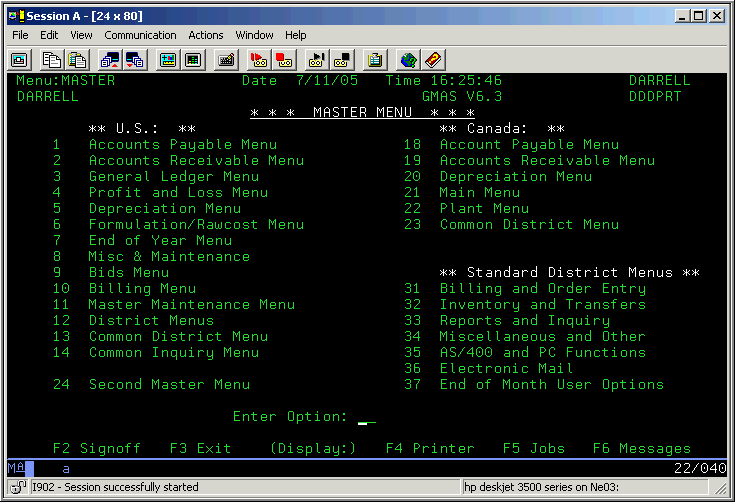Open the Window menu
The image size is (735, 502).
pyautogui.click(x=254, y=35)
